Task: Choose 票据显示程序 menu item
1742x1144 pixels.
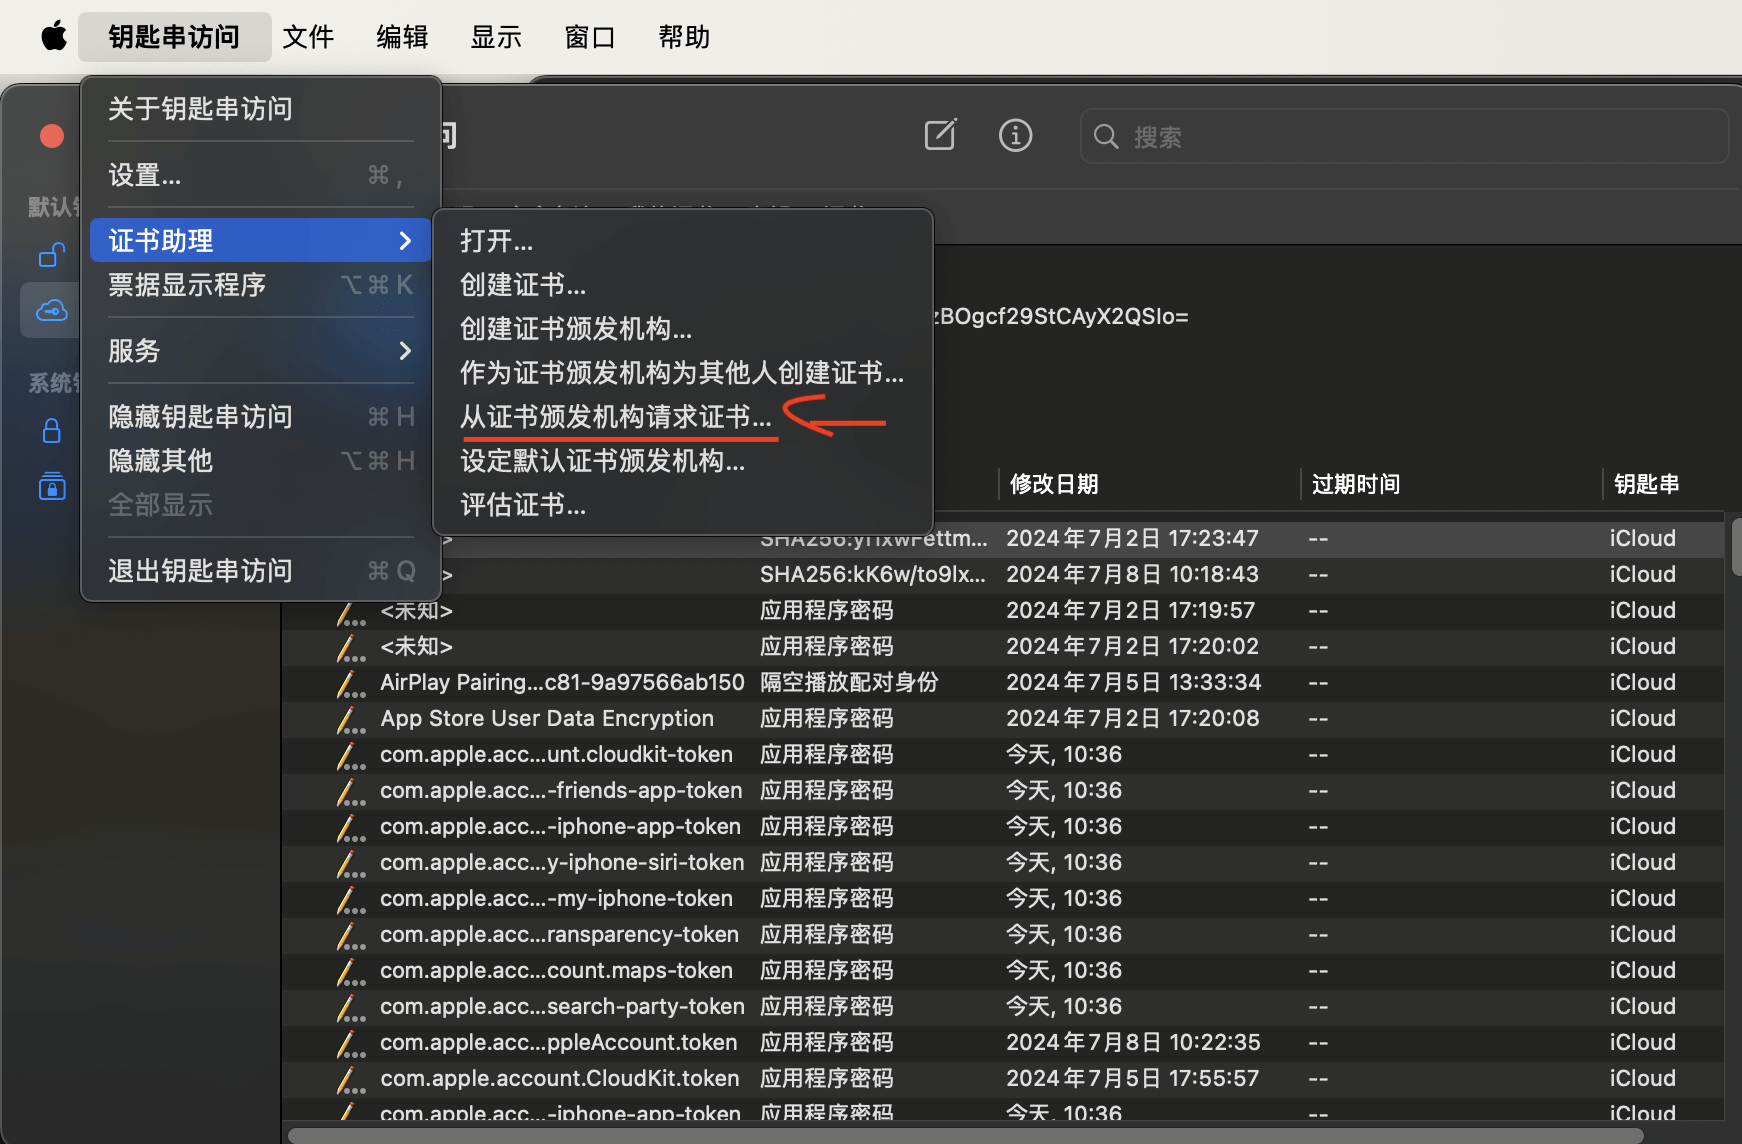Action: [x=260, y=285]
